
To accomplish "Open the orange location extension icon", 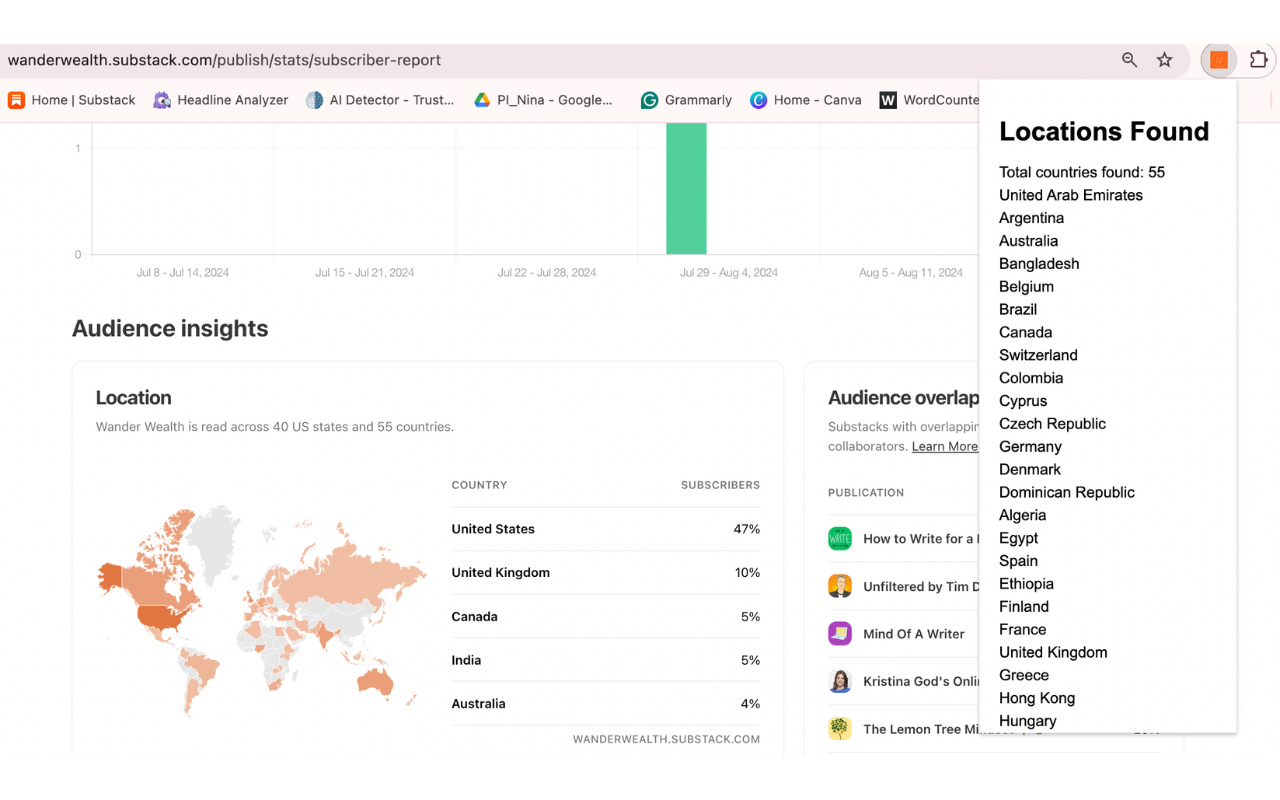I will [1219, 60].
